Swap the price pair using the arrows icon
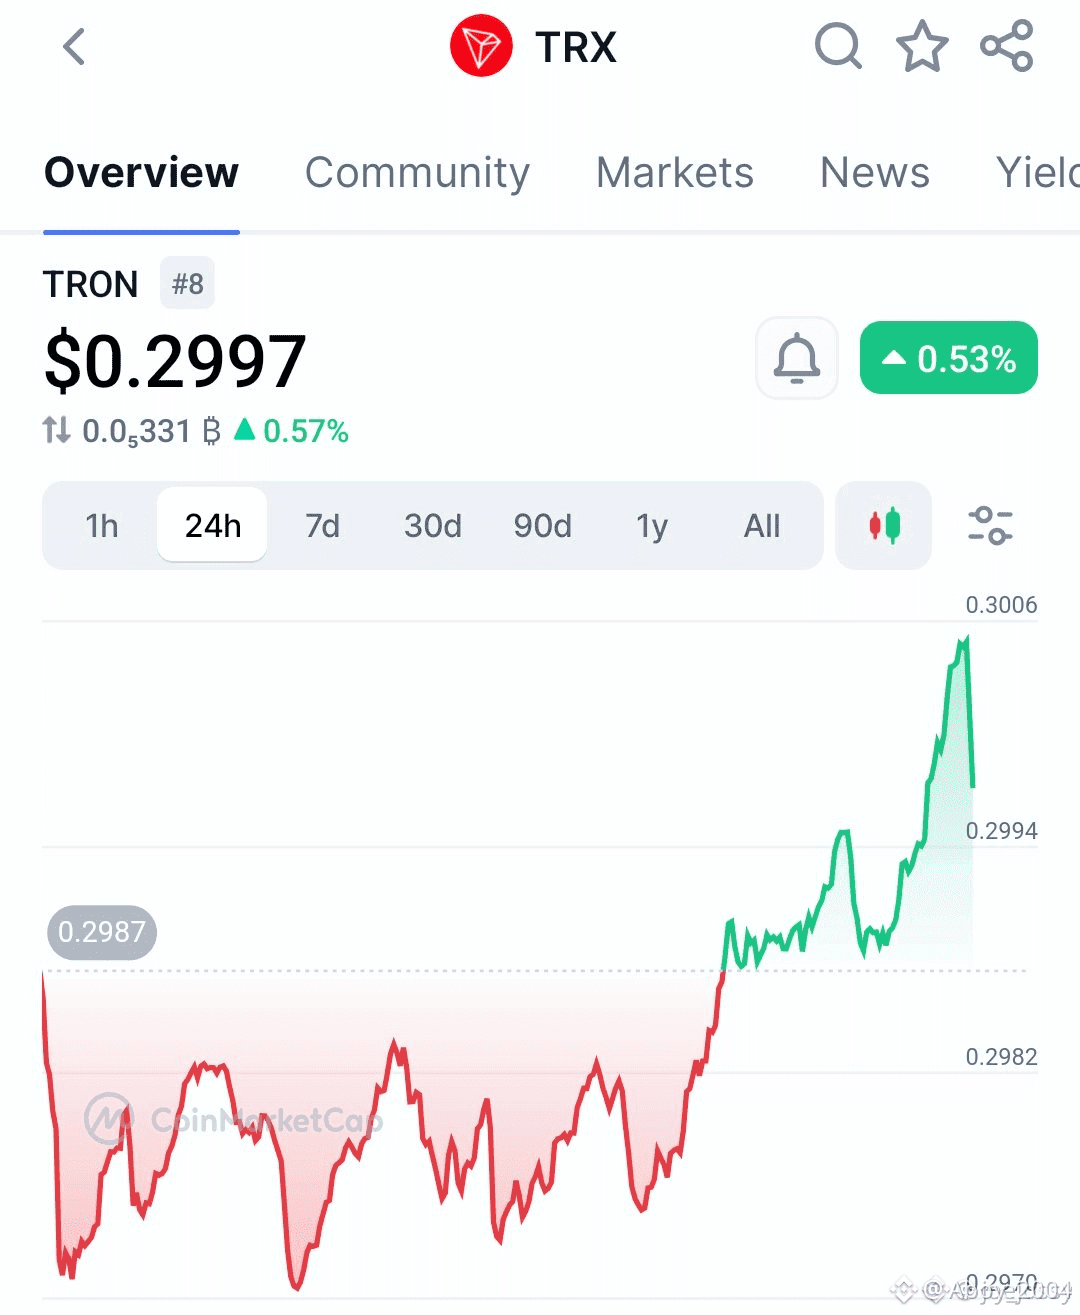 (x=57, y=431)
